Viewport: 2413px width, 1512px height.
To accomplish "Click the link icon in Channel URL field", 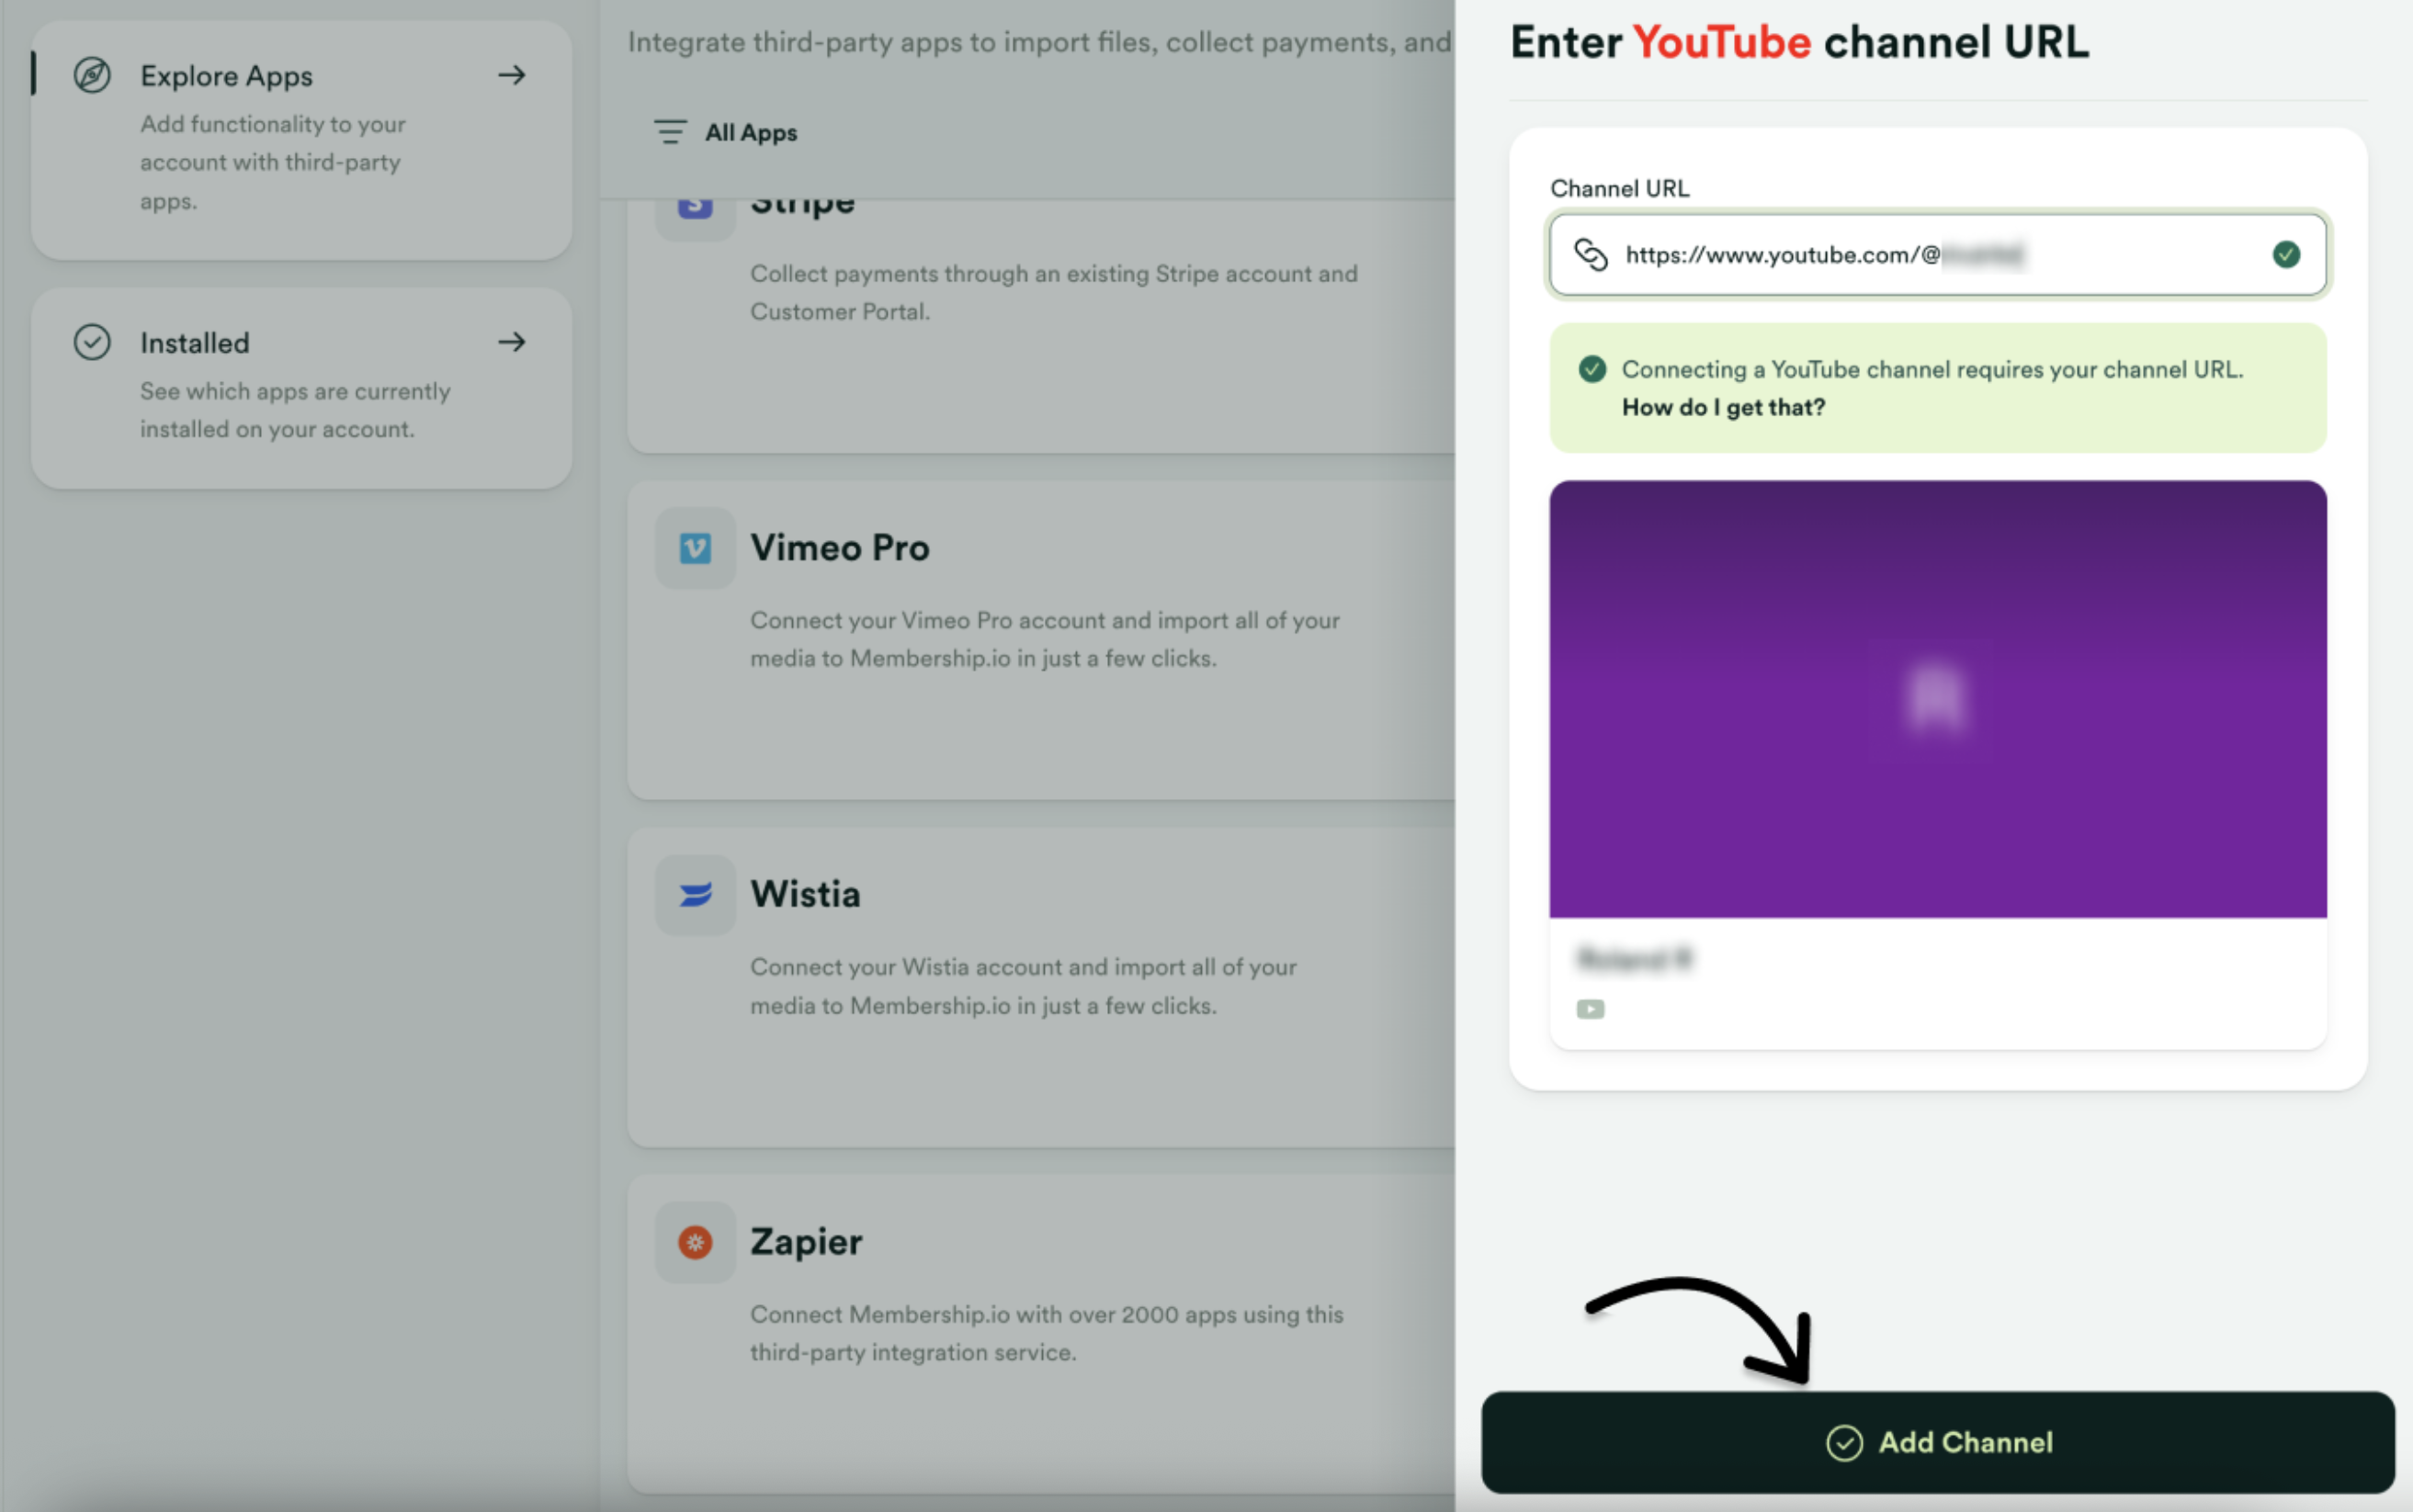I will click(x=1590, y=254).
